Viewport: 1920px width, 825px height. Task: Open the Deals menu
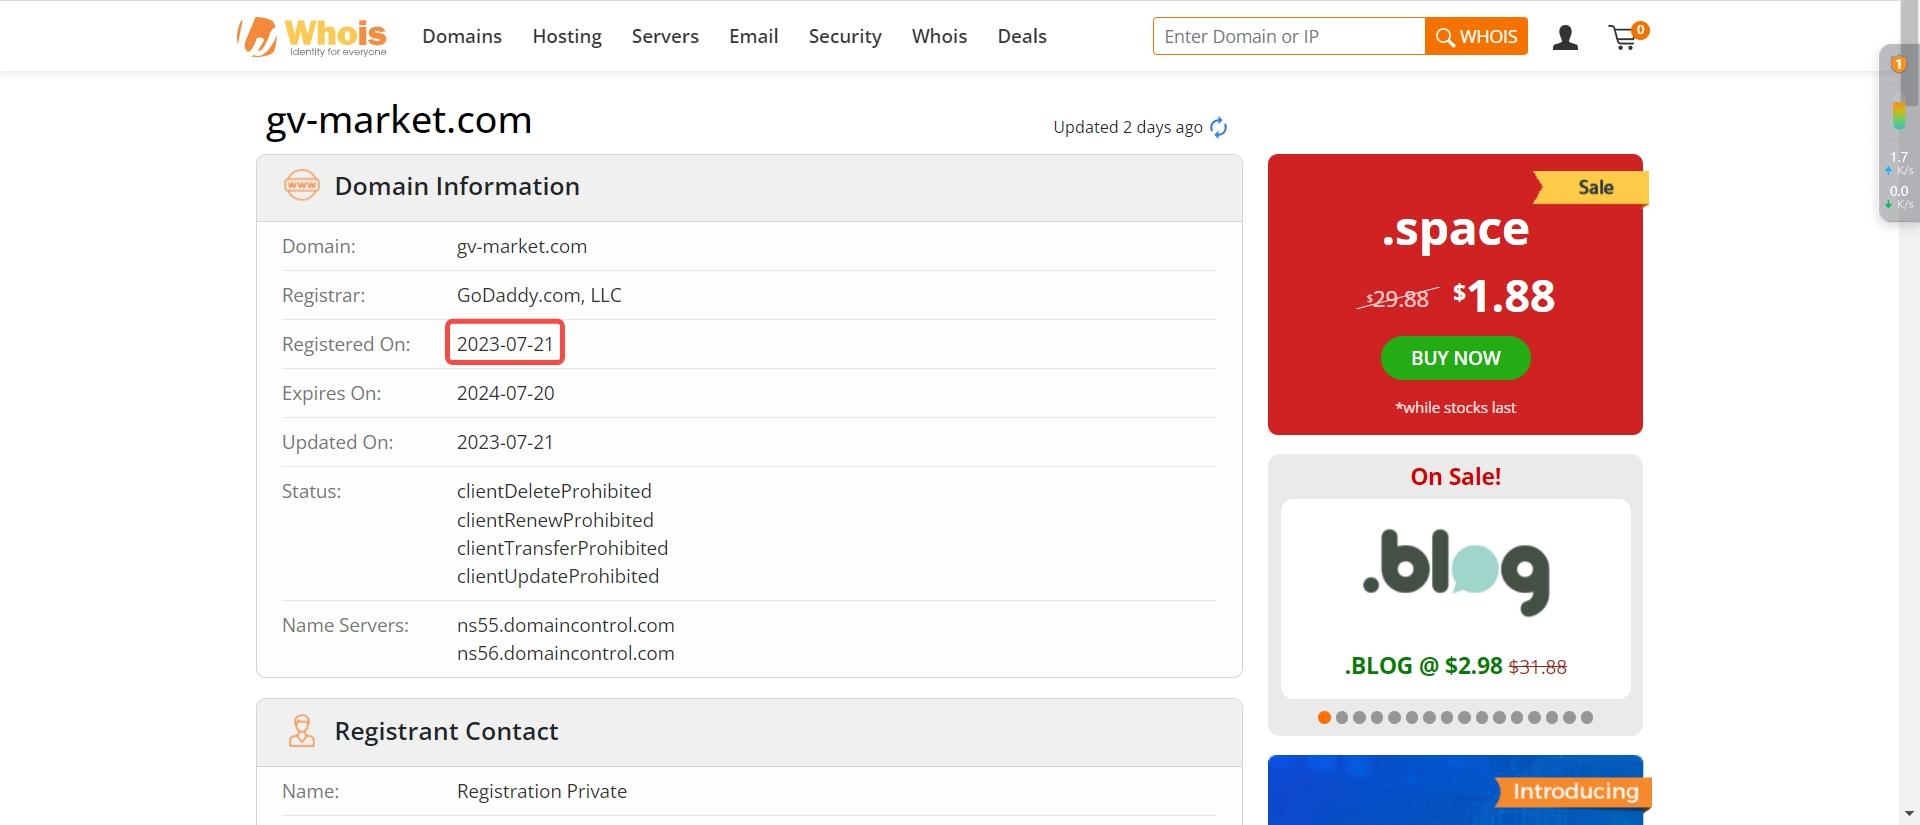(1022, 36)
